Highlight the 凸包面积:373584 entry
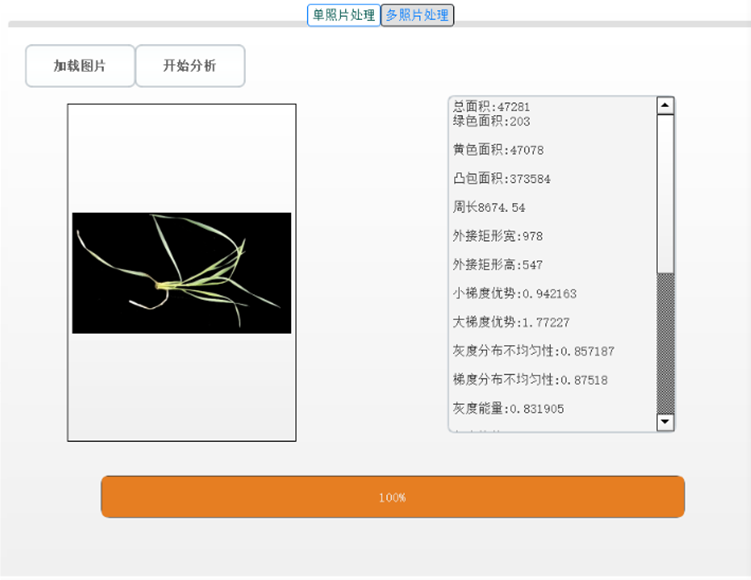 (501, 179)
